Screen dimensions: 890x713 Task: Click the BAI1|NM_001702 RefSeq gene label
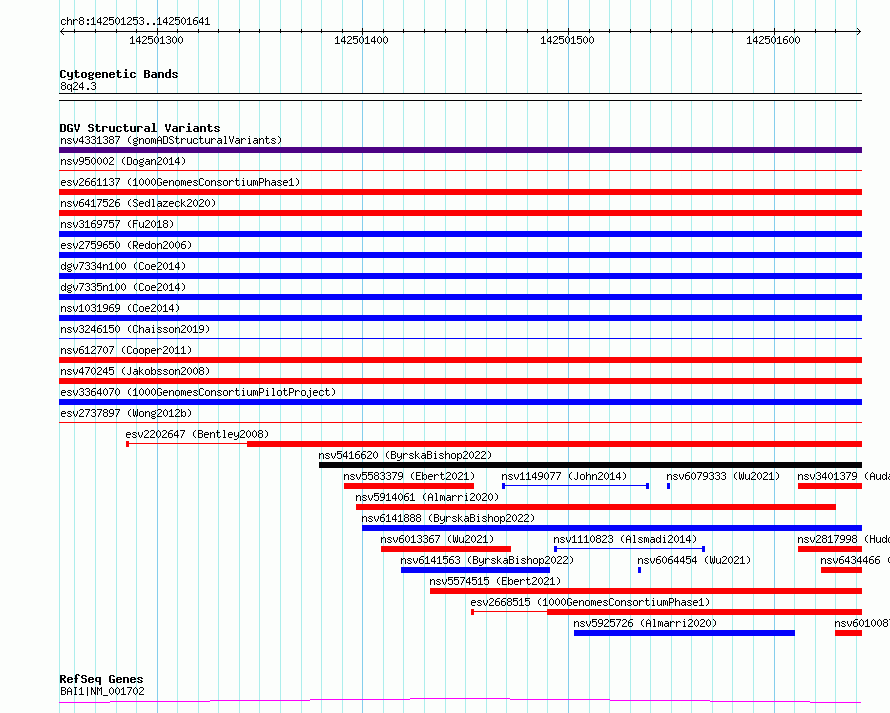(102, 691)
